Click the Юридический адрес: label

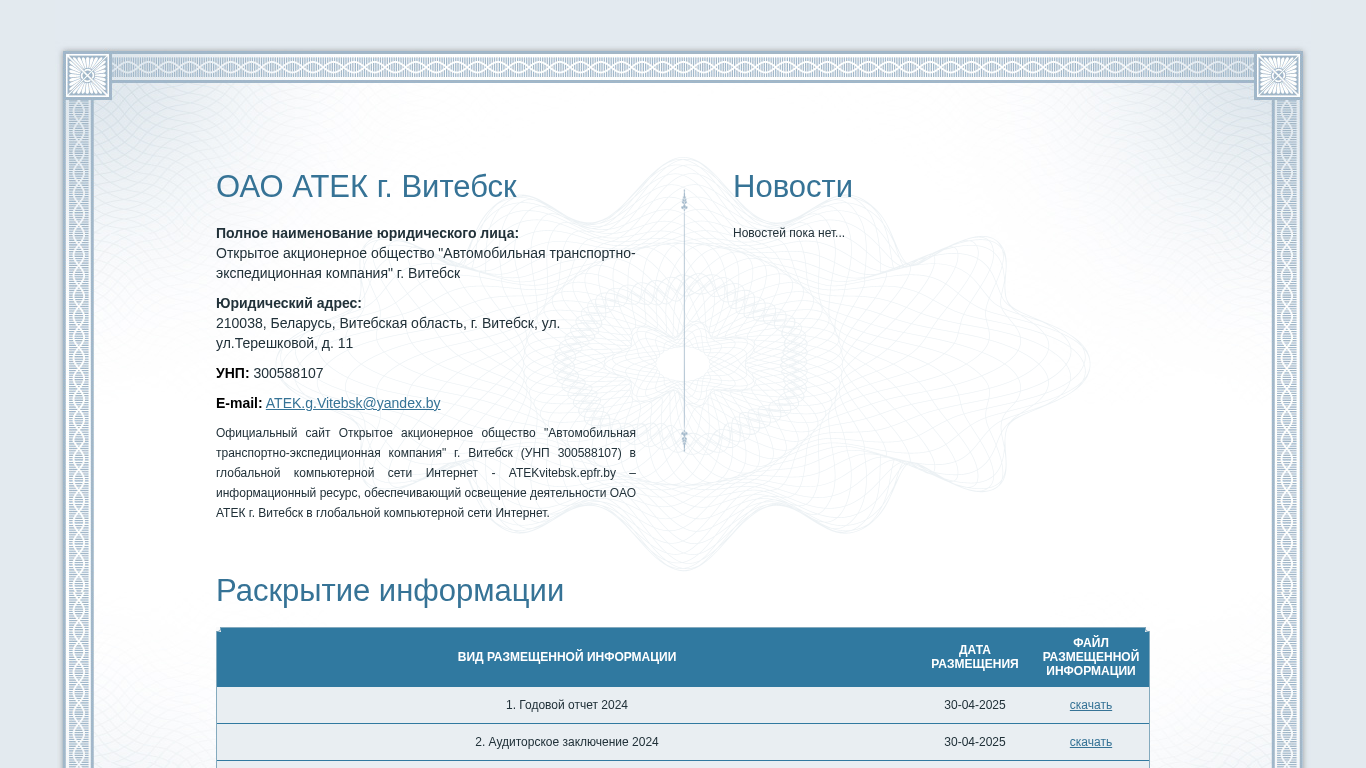pos(289,303)
